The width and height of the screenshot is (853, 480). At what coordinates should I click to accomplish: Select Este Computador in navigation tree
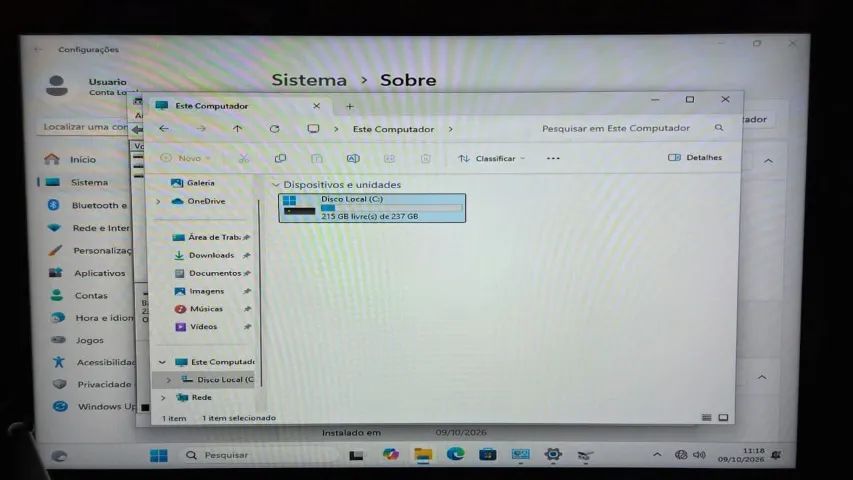215,362
